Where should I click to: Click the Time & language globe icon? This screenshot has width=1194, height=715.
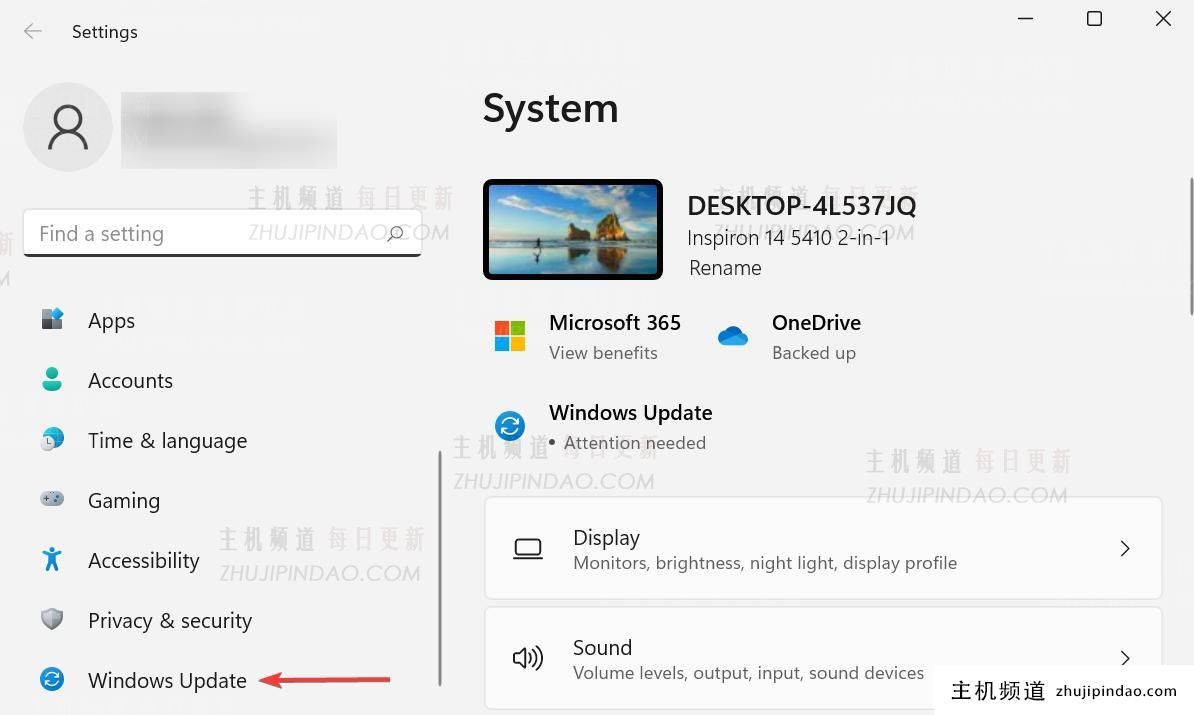point(52,440)
